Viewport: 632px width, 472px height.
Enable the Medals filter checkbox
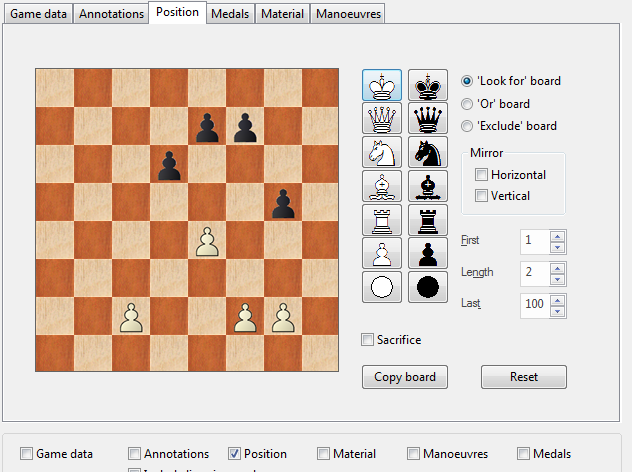tap(523, 453)
